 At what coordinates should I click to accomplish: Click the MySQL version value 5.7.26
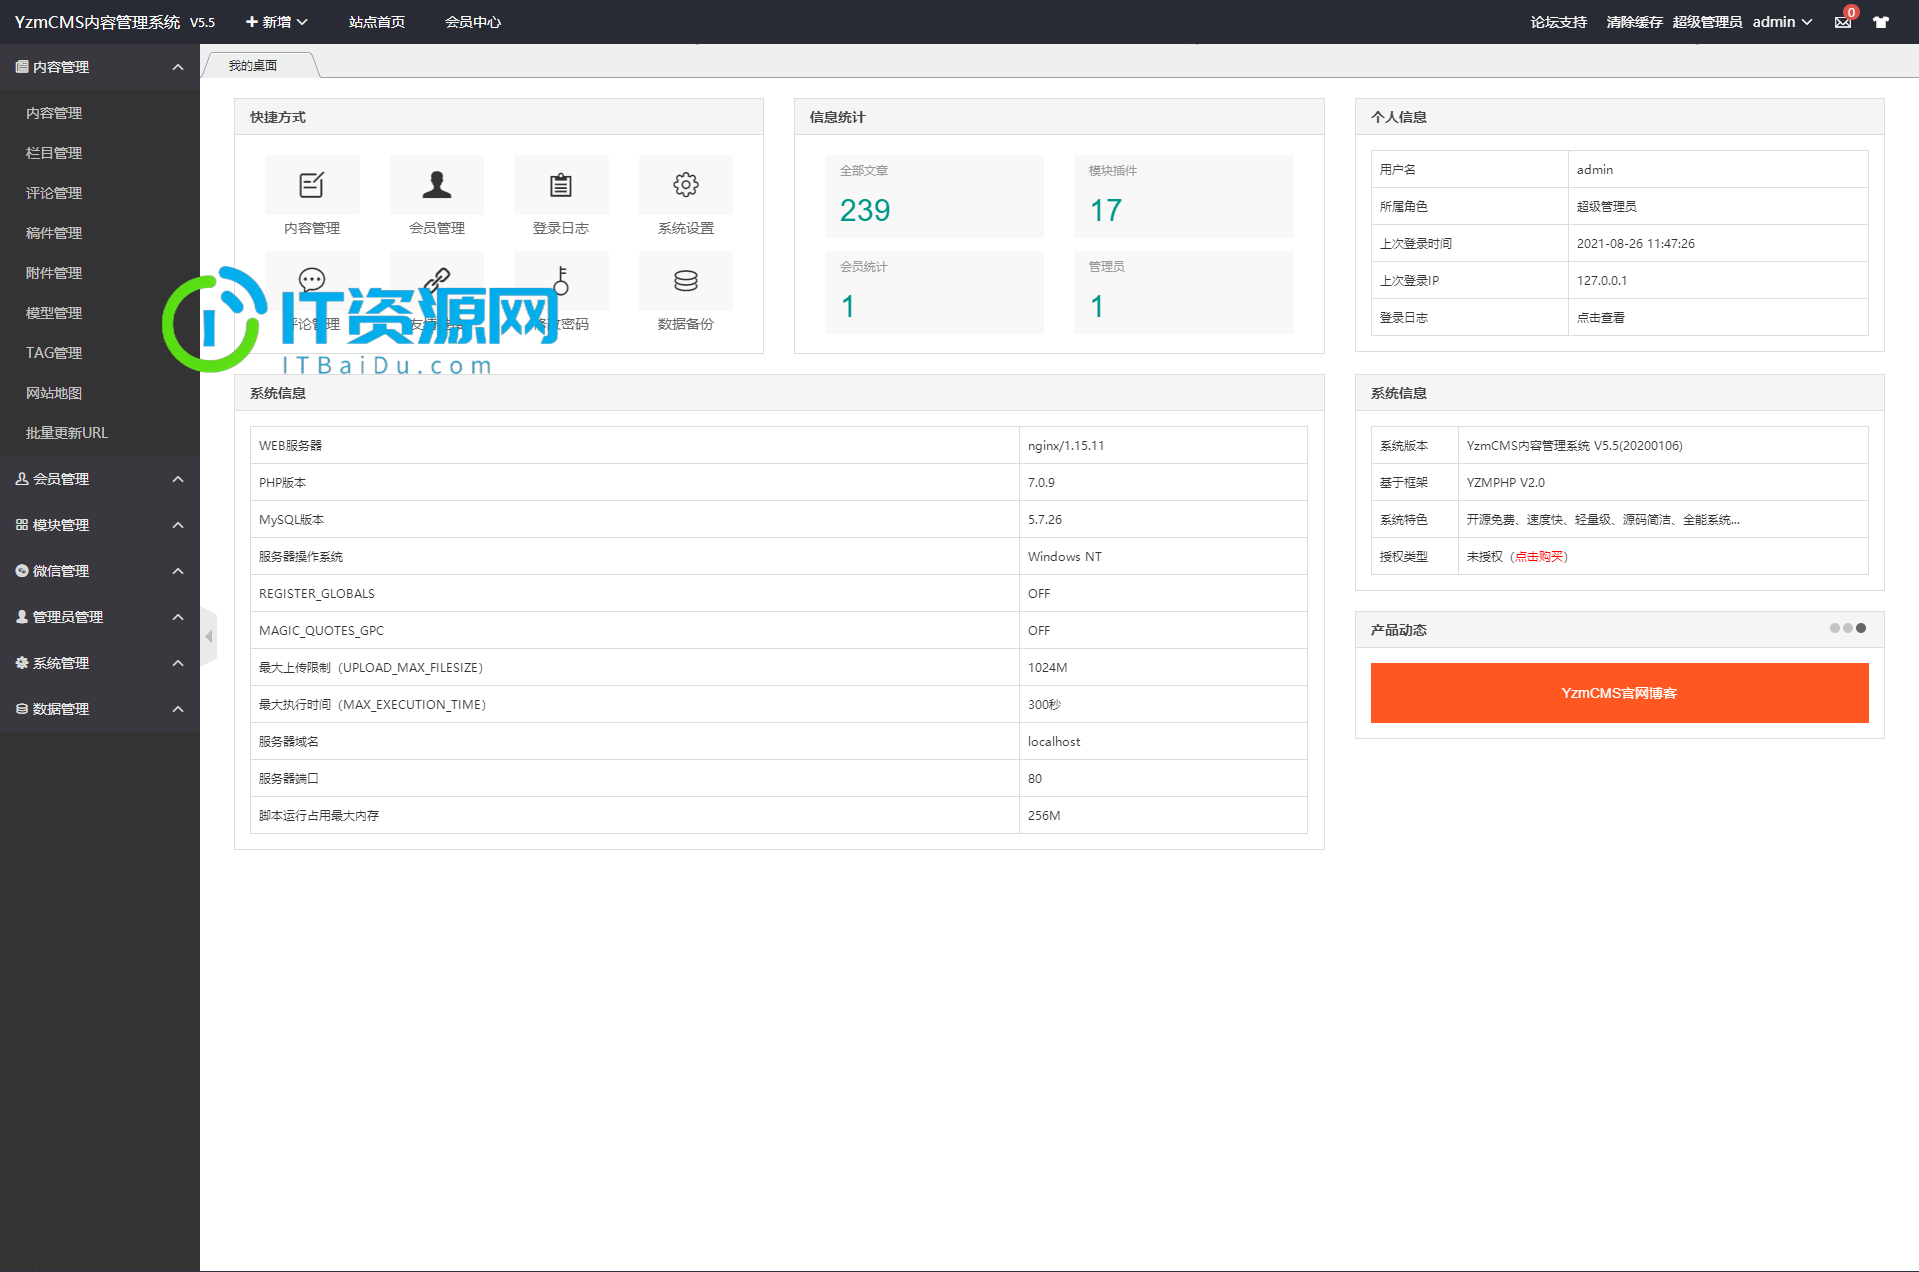click(1045, 520)
